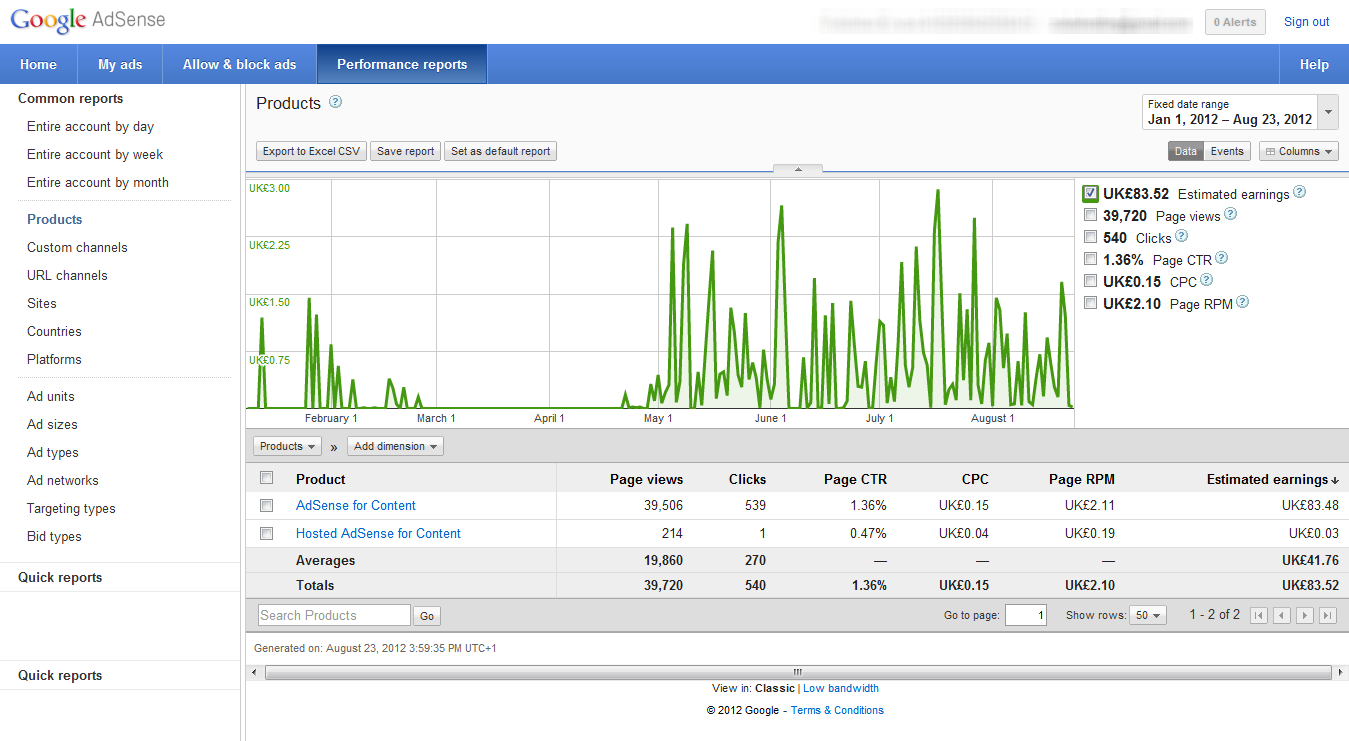Go to first page of results

click(x=1259, y=616)
